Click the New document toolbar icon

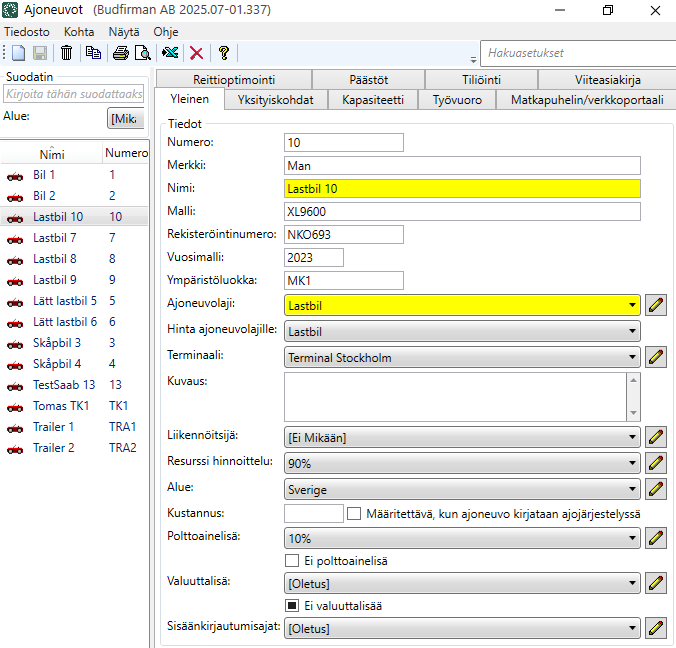click(18, 53)
